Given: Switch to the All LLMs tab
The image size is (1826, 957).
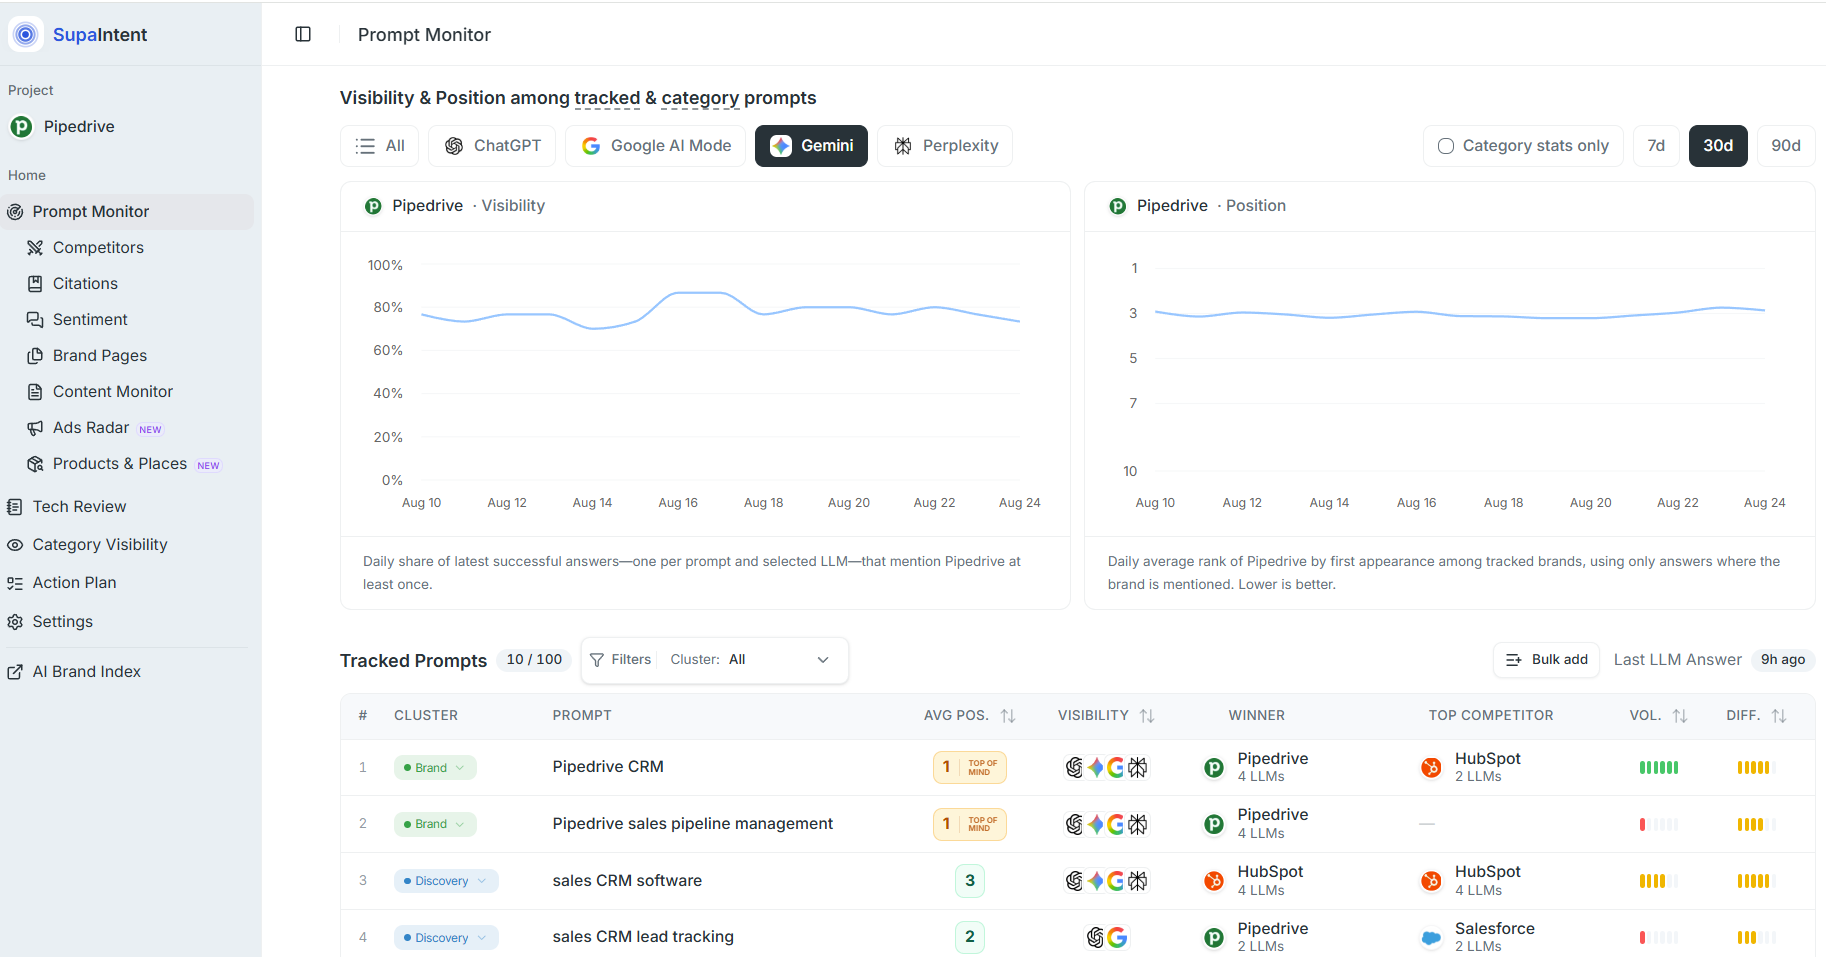Looking at the screenshot, I should pyautogui.click(x=380, y=146).
